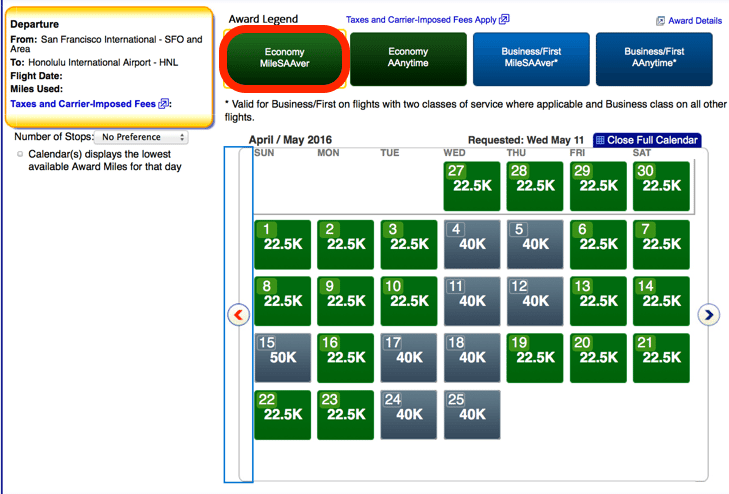This screenshot has height=494, width=729.
Task: Go to next month with blue arrow
Action: click(x=709, y=315)
